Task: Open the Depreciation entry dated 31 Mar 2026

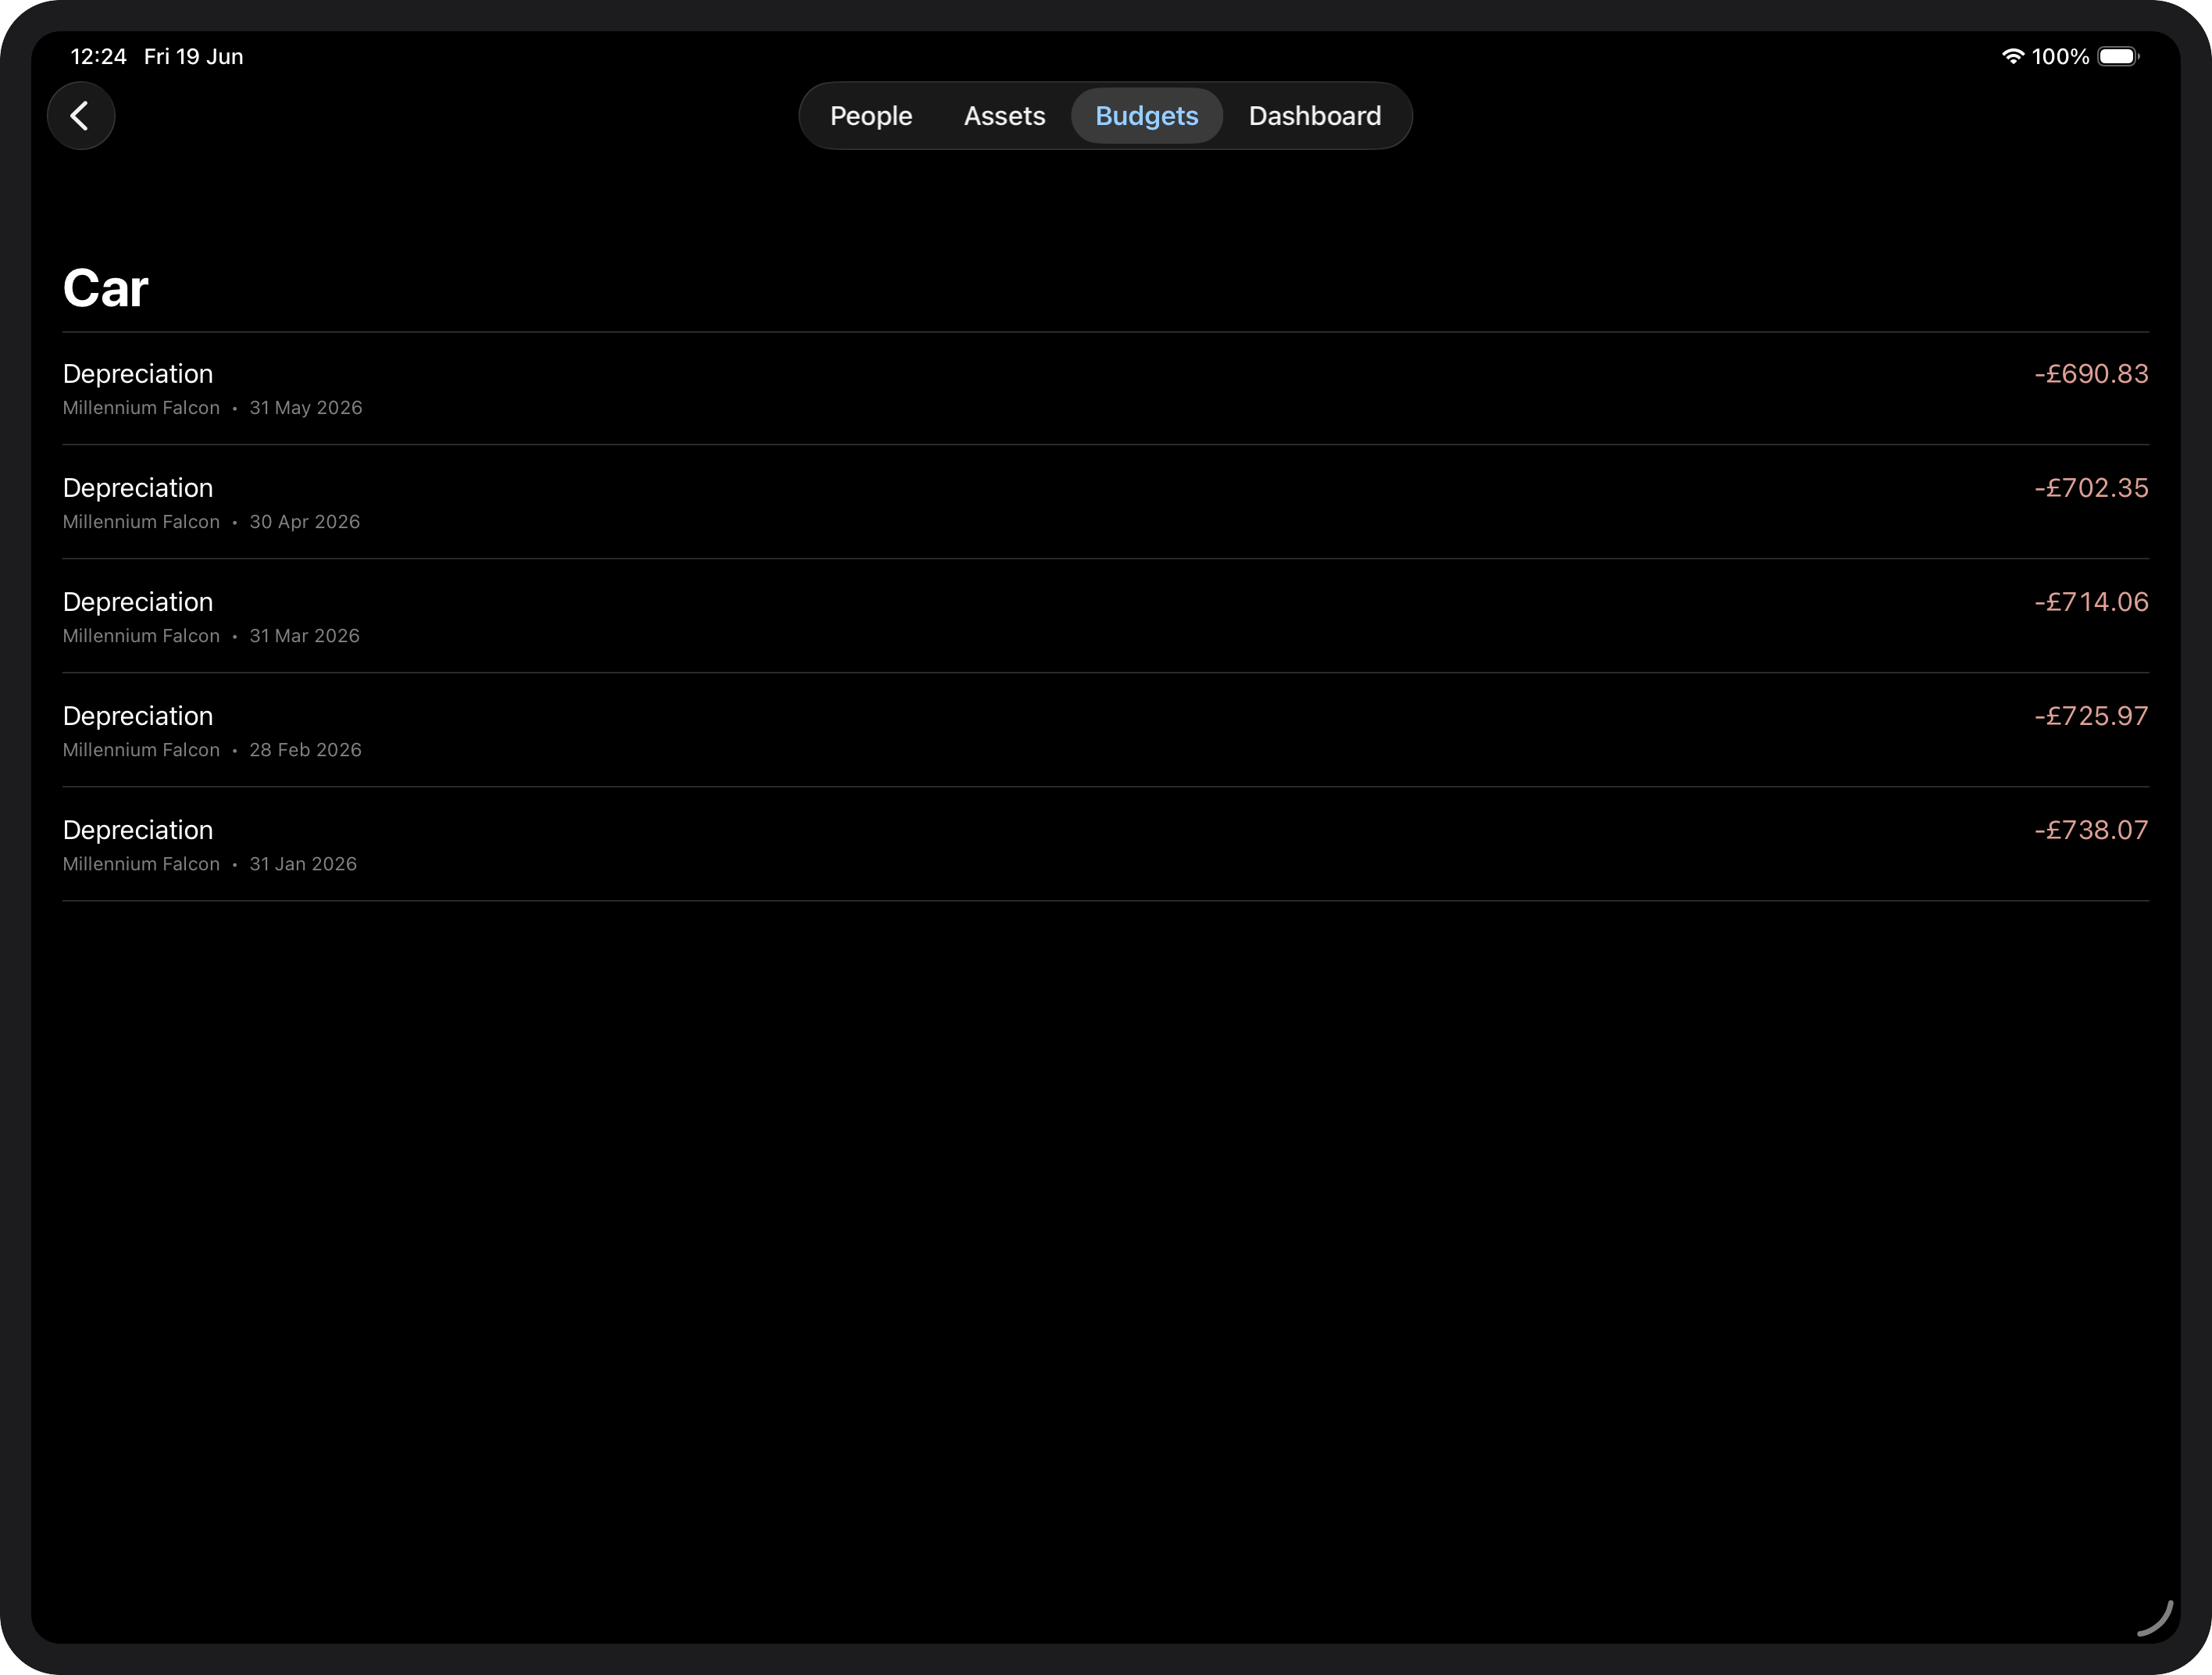Action: 1105,616
